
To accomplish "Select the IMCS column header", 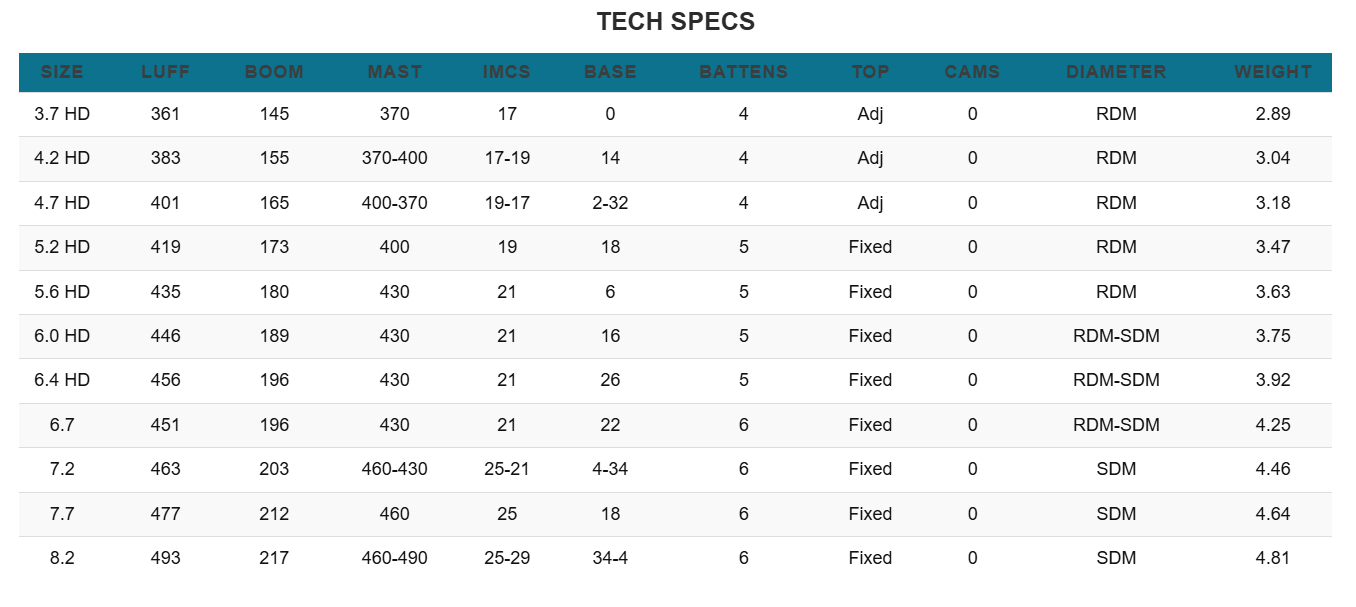I will click(507, 72).
